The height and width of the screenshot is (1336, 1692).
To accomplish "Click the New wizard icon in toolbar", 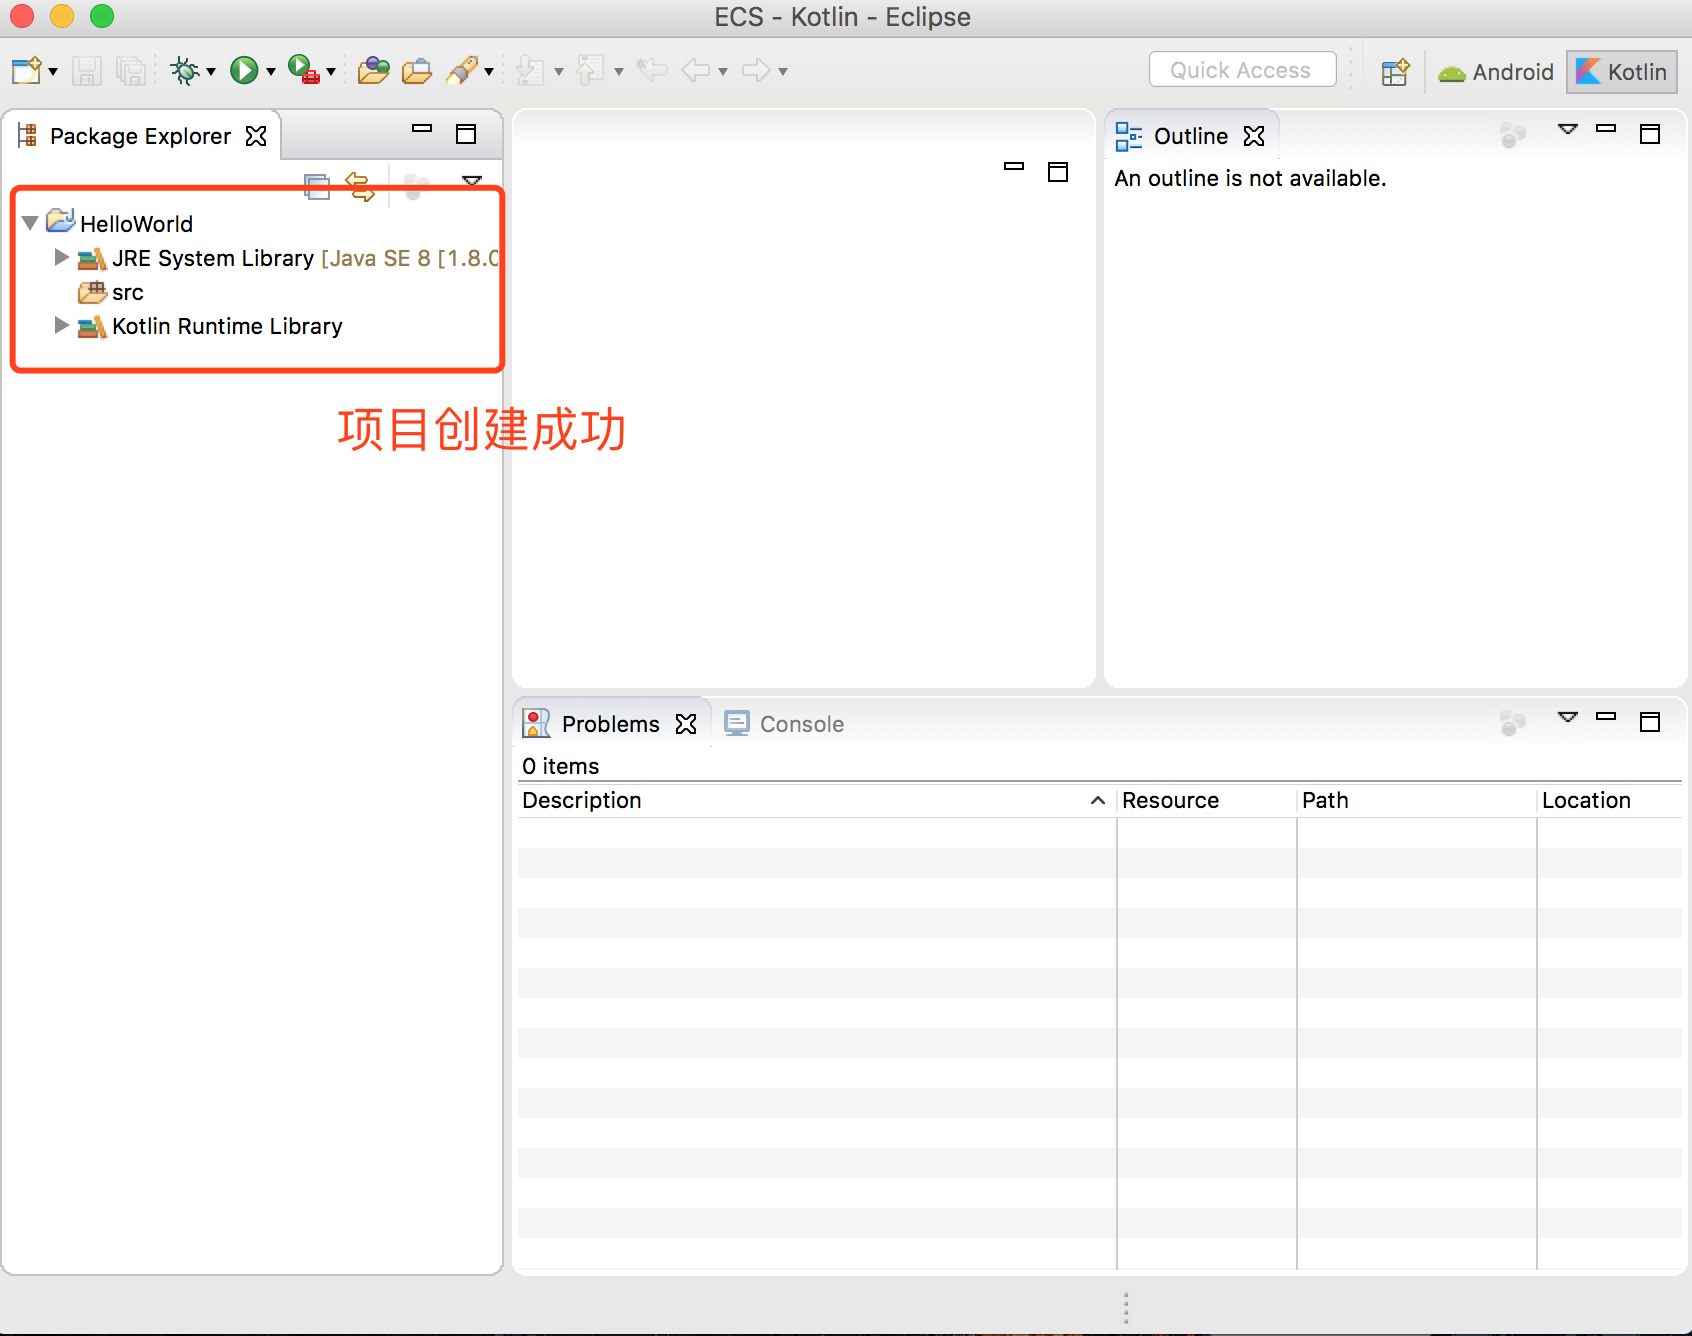I will (27, 70).
